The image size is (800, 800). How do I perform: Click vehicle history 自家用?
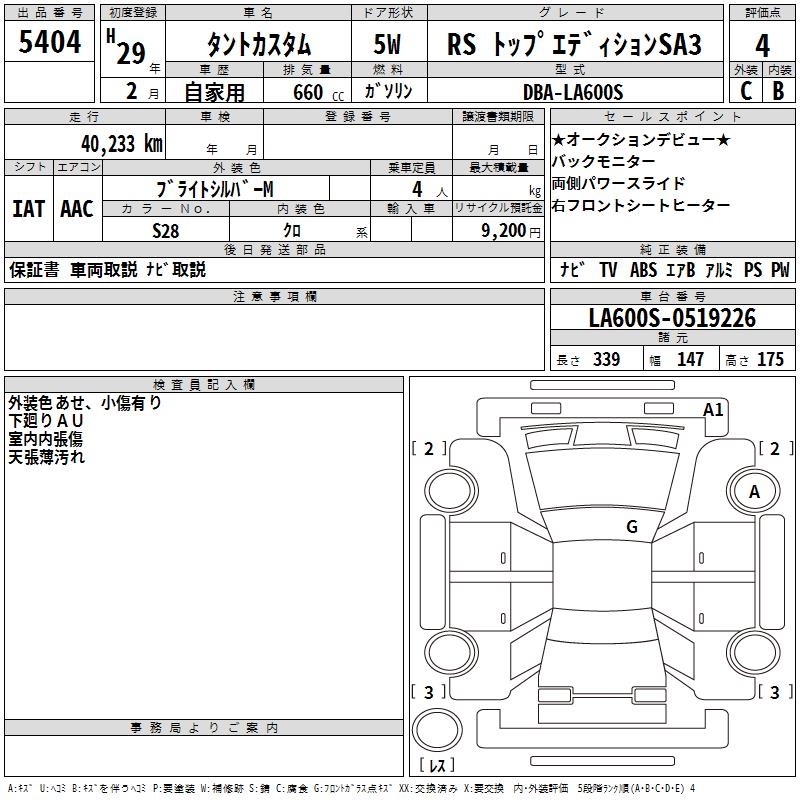pyautogui.click(x=214, y=92)
